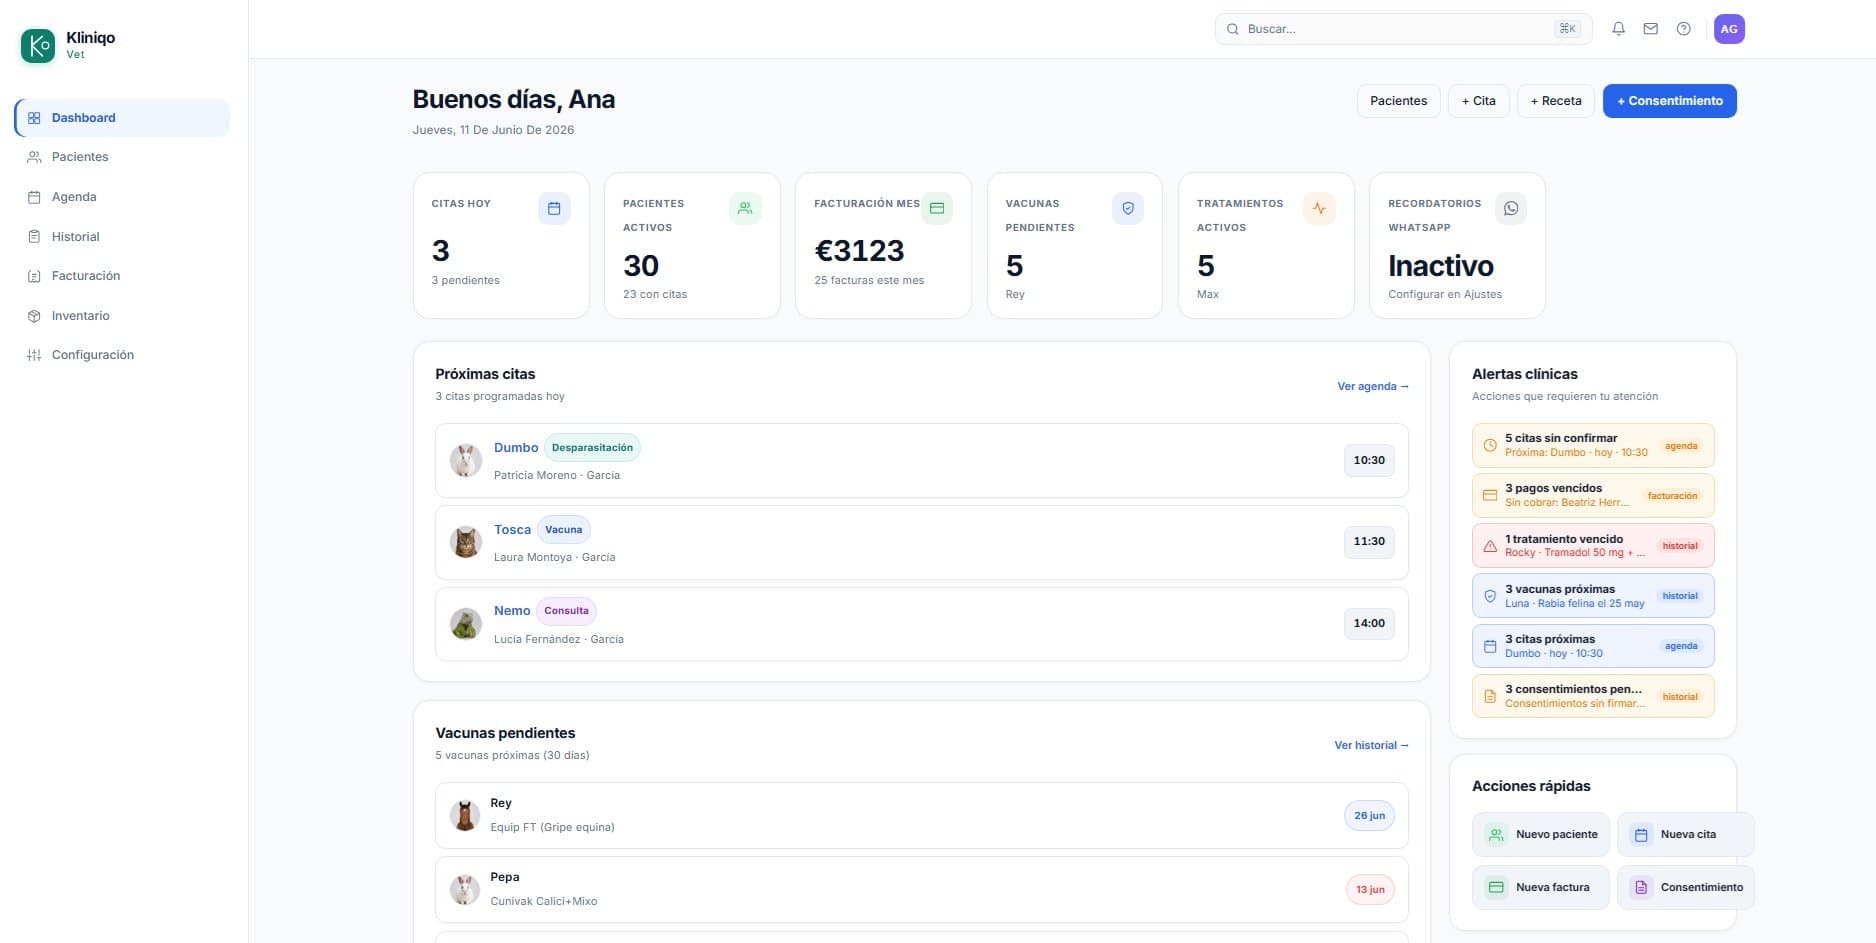Open the AG user avatar
1876x943 pixels.
tap(1729, 29)
